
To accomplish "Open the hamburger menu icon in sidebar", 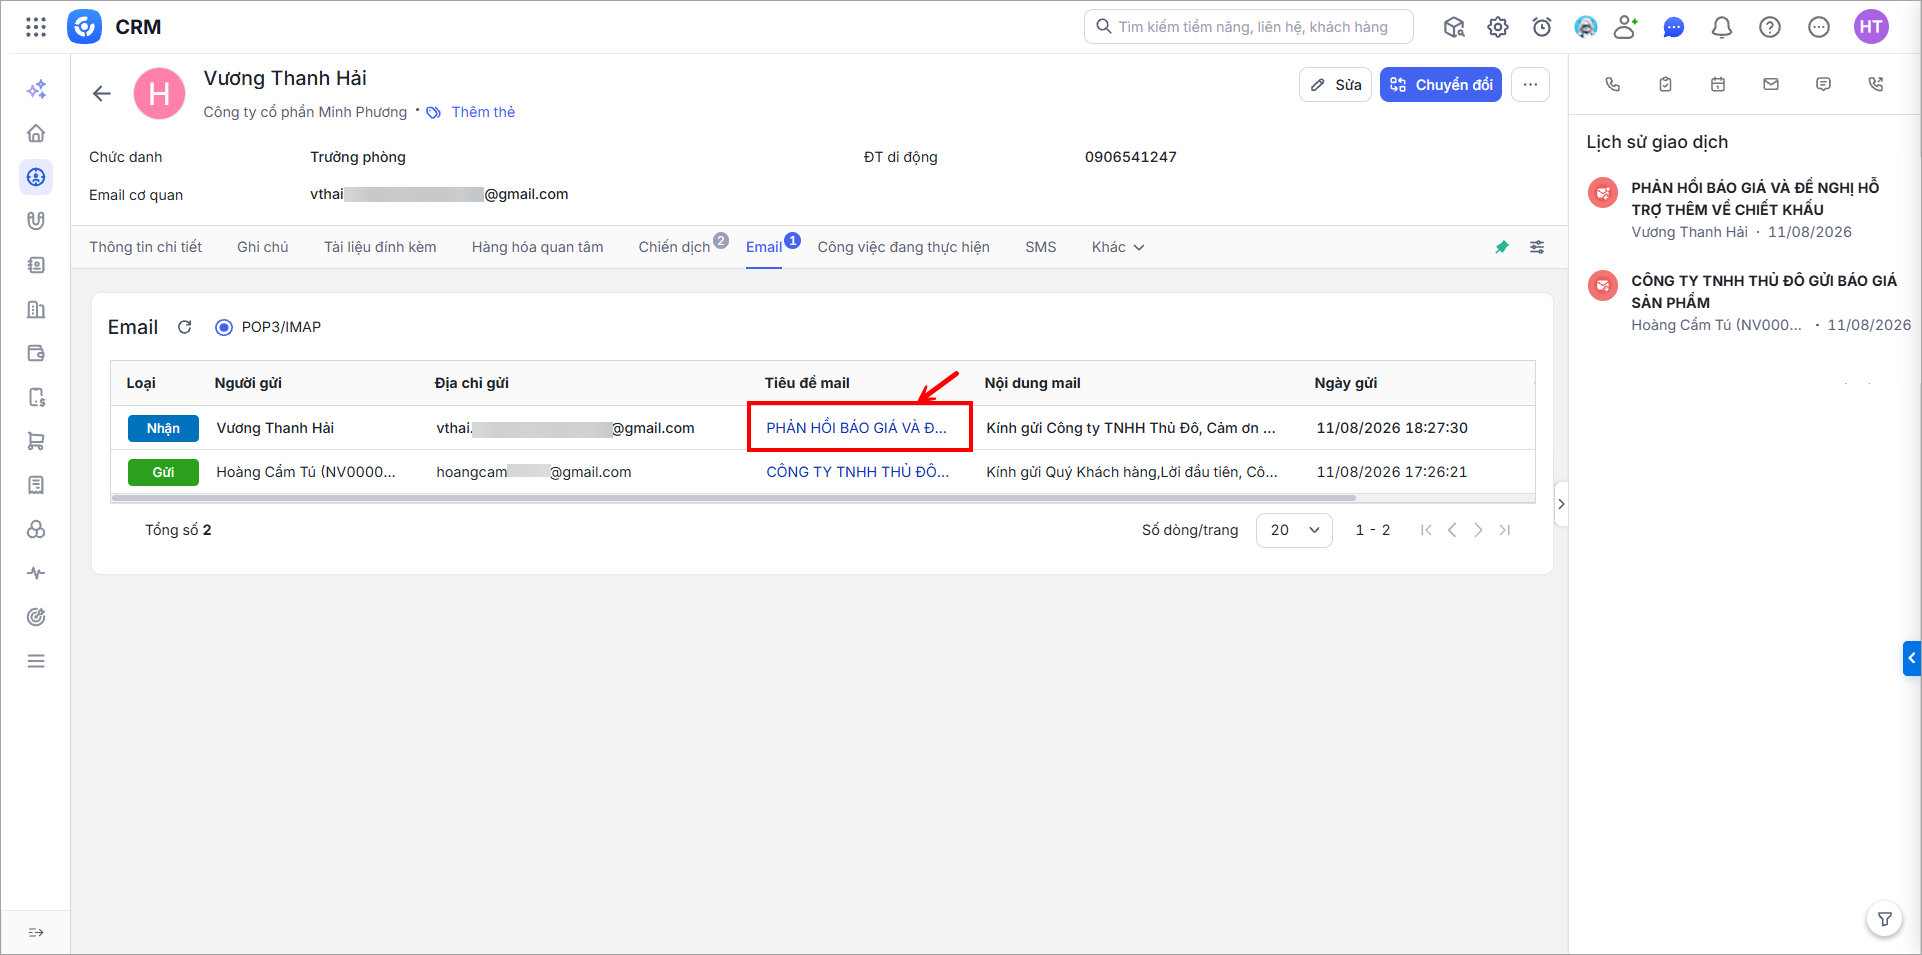I will [x=36, y=661].
